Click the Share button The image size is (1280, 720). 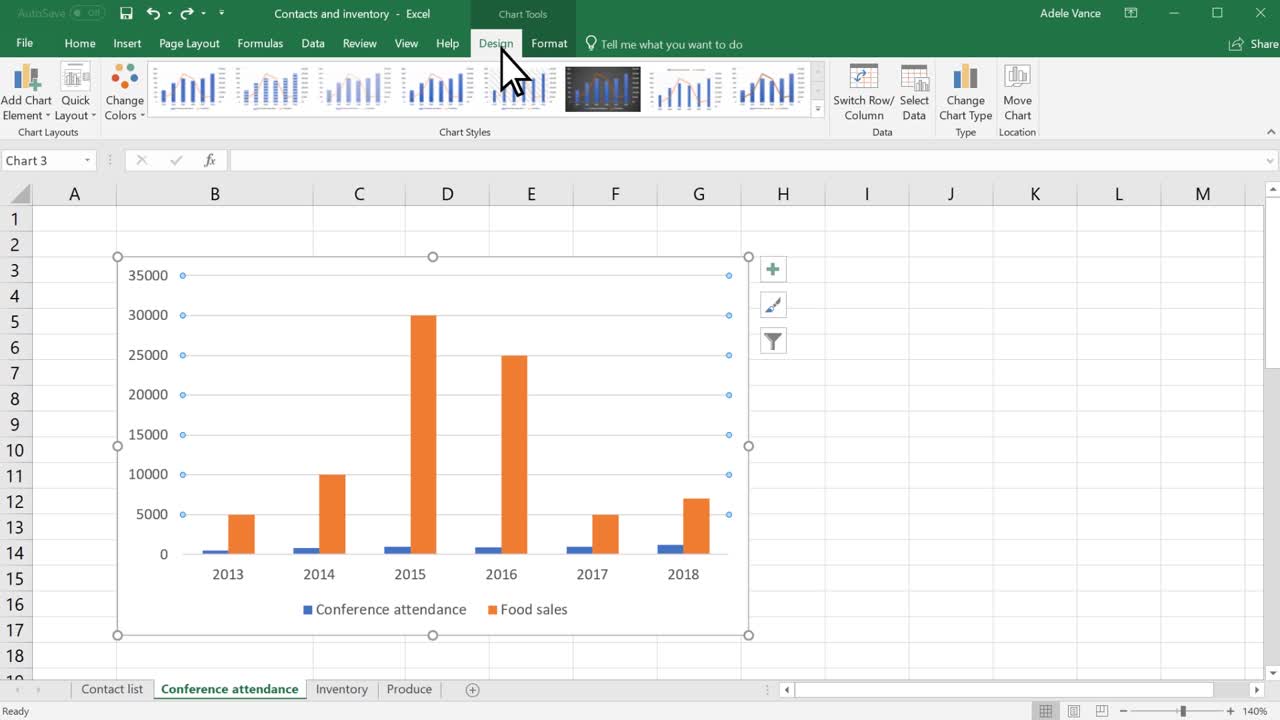click(x=1254, y=44)
